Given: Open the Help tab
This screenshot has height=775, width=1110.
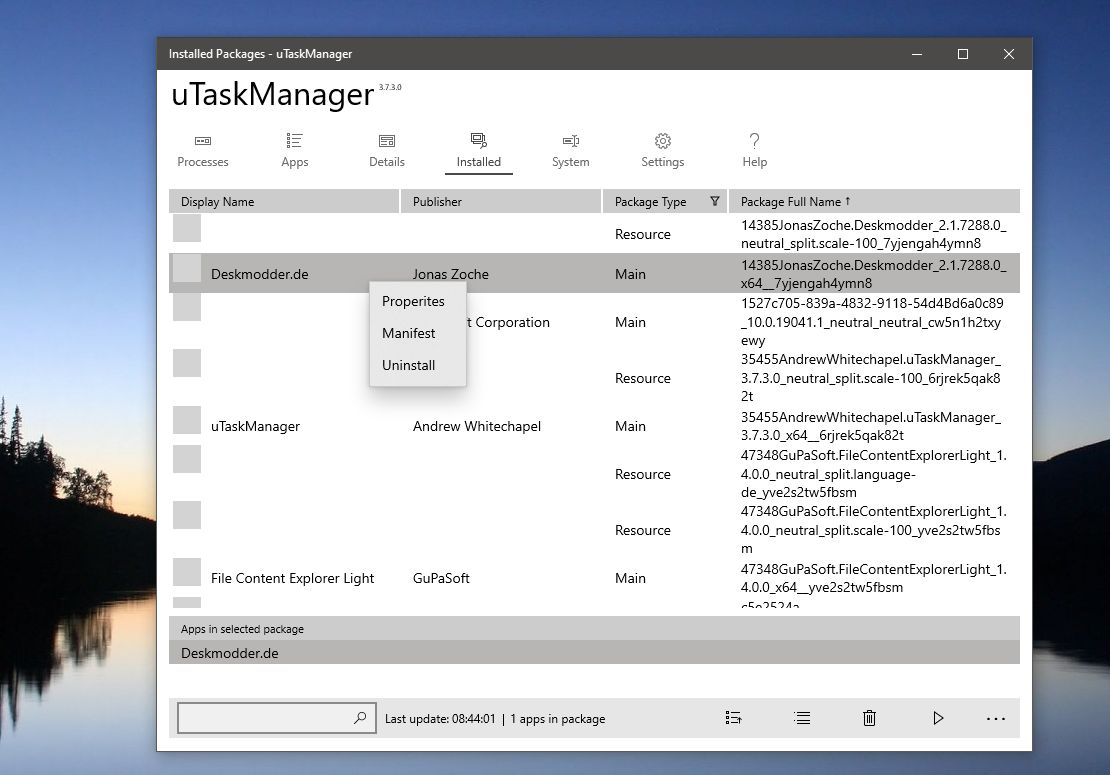Looking at the screenshot, I should coord(755,151).
